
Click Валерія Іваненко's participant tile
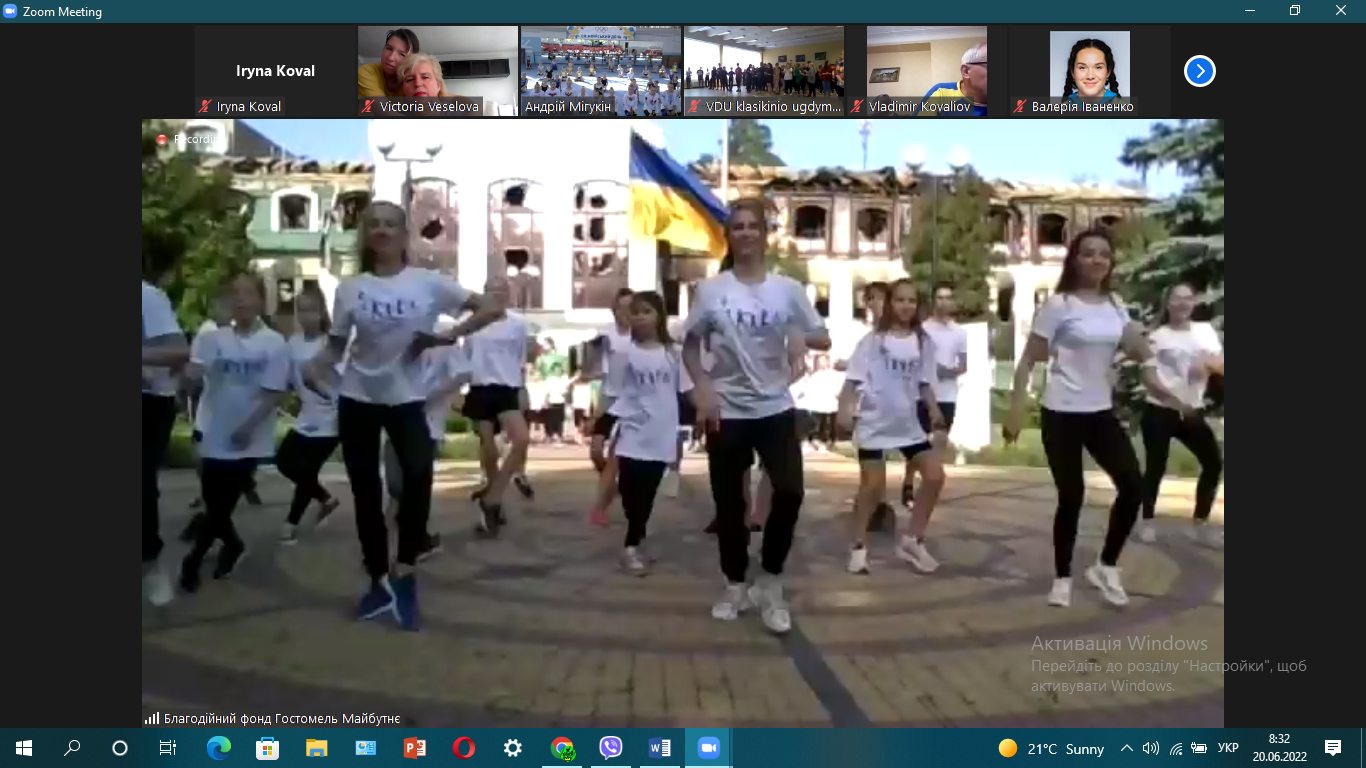[x=1089, y=71]
